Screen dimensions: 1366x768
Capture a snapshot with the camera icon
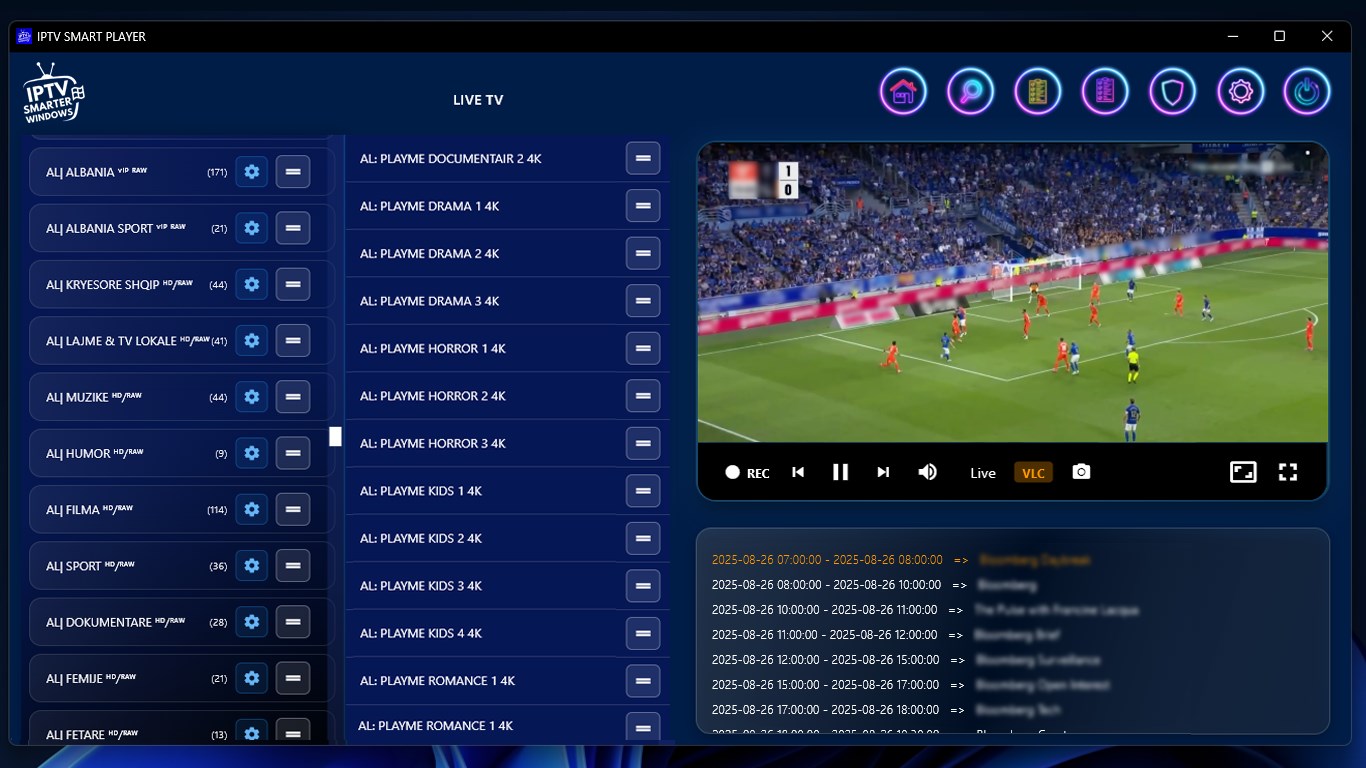pos(1081,471)
